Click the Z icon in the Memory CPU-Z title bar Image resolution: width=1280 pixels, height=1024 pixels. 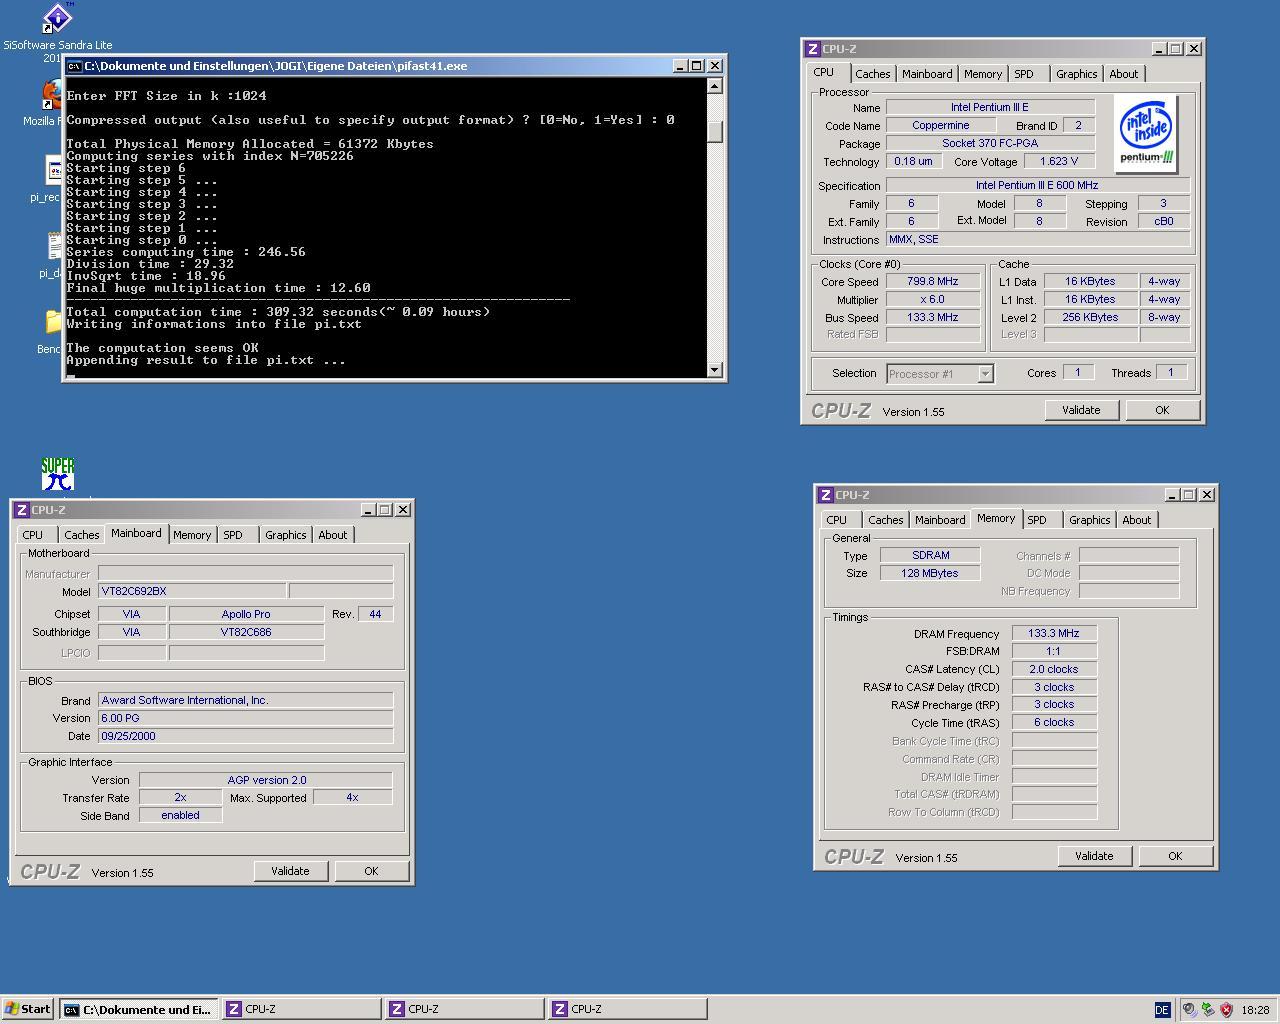[x=825, y=495]
